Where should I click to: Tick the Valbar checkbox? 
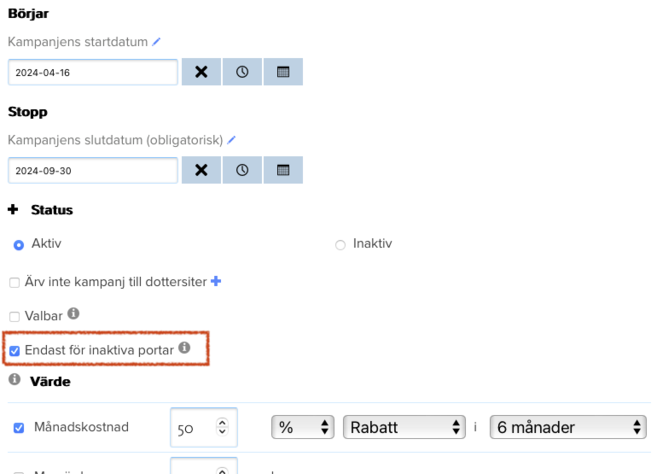click(15, 316)
